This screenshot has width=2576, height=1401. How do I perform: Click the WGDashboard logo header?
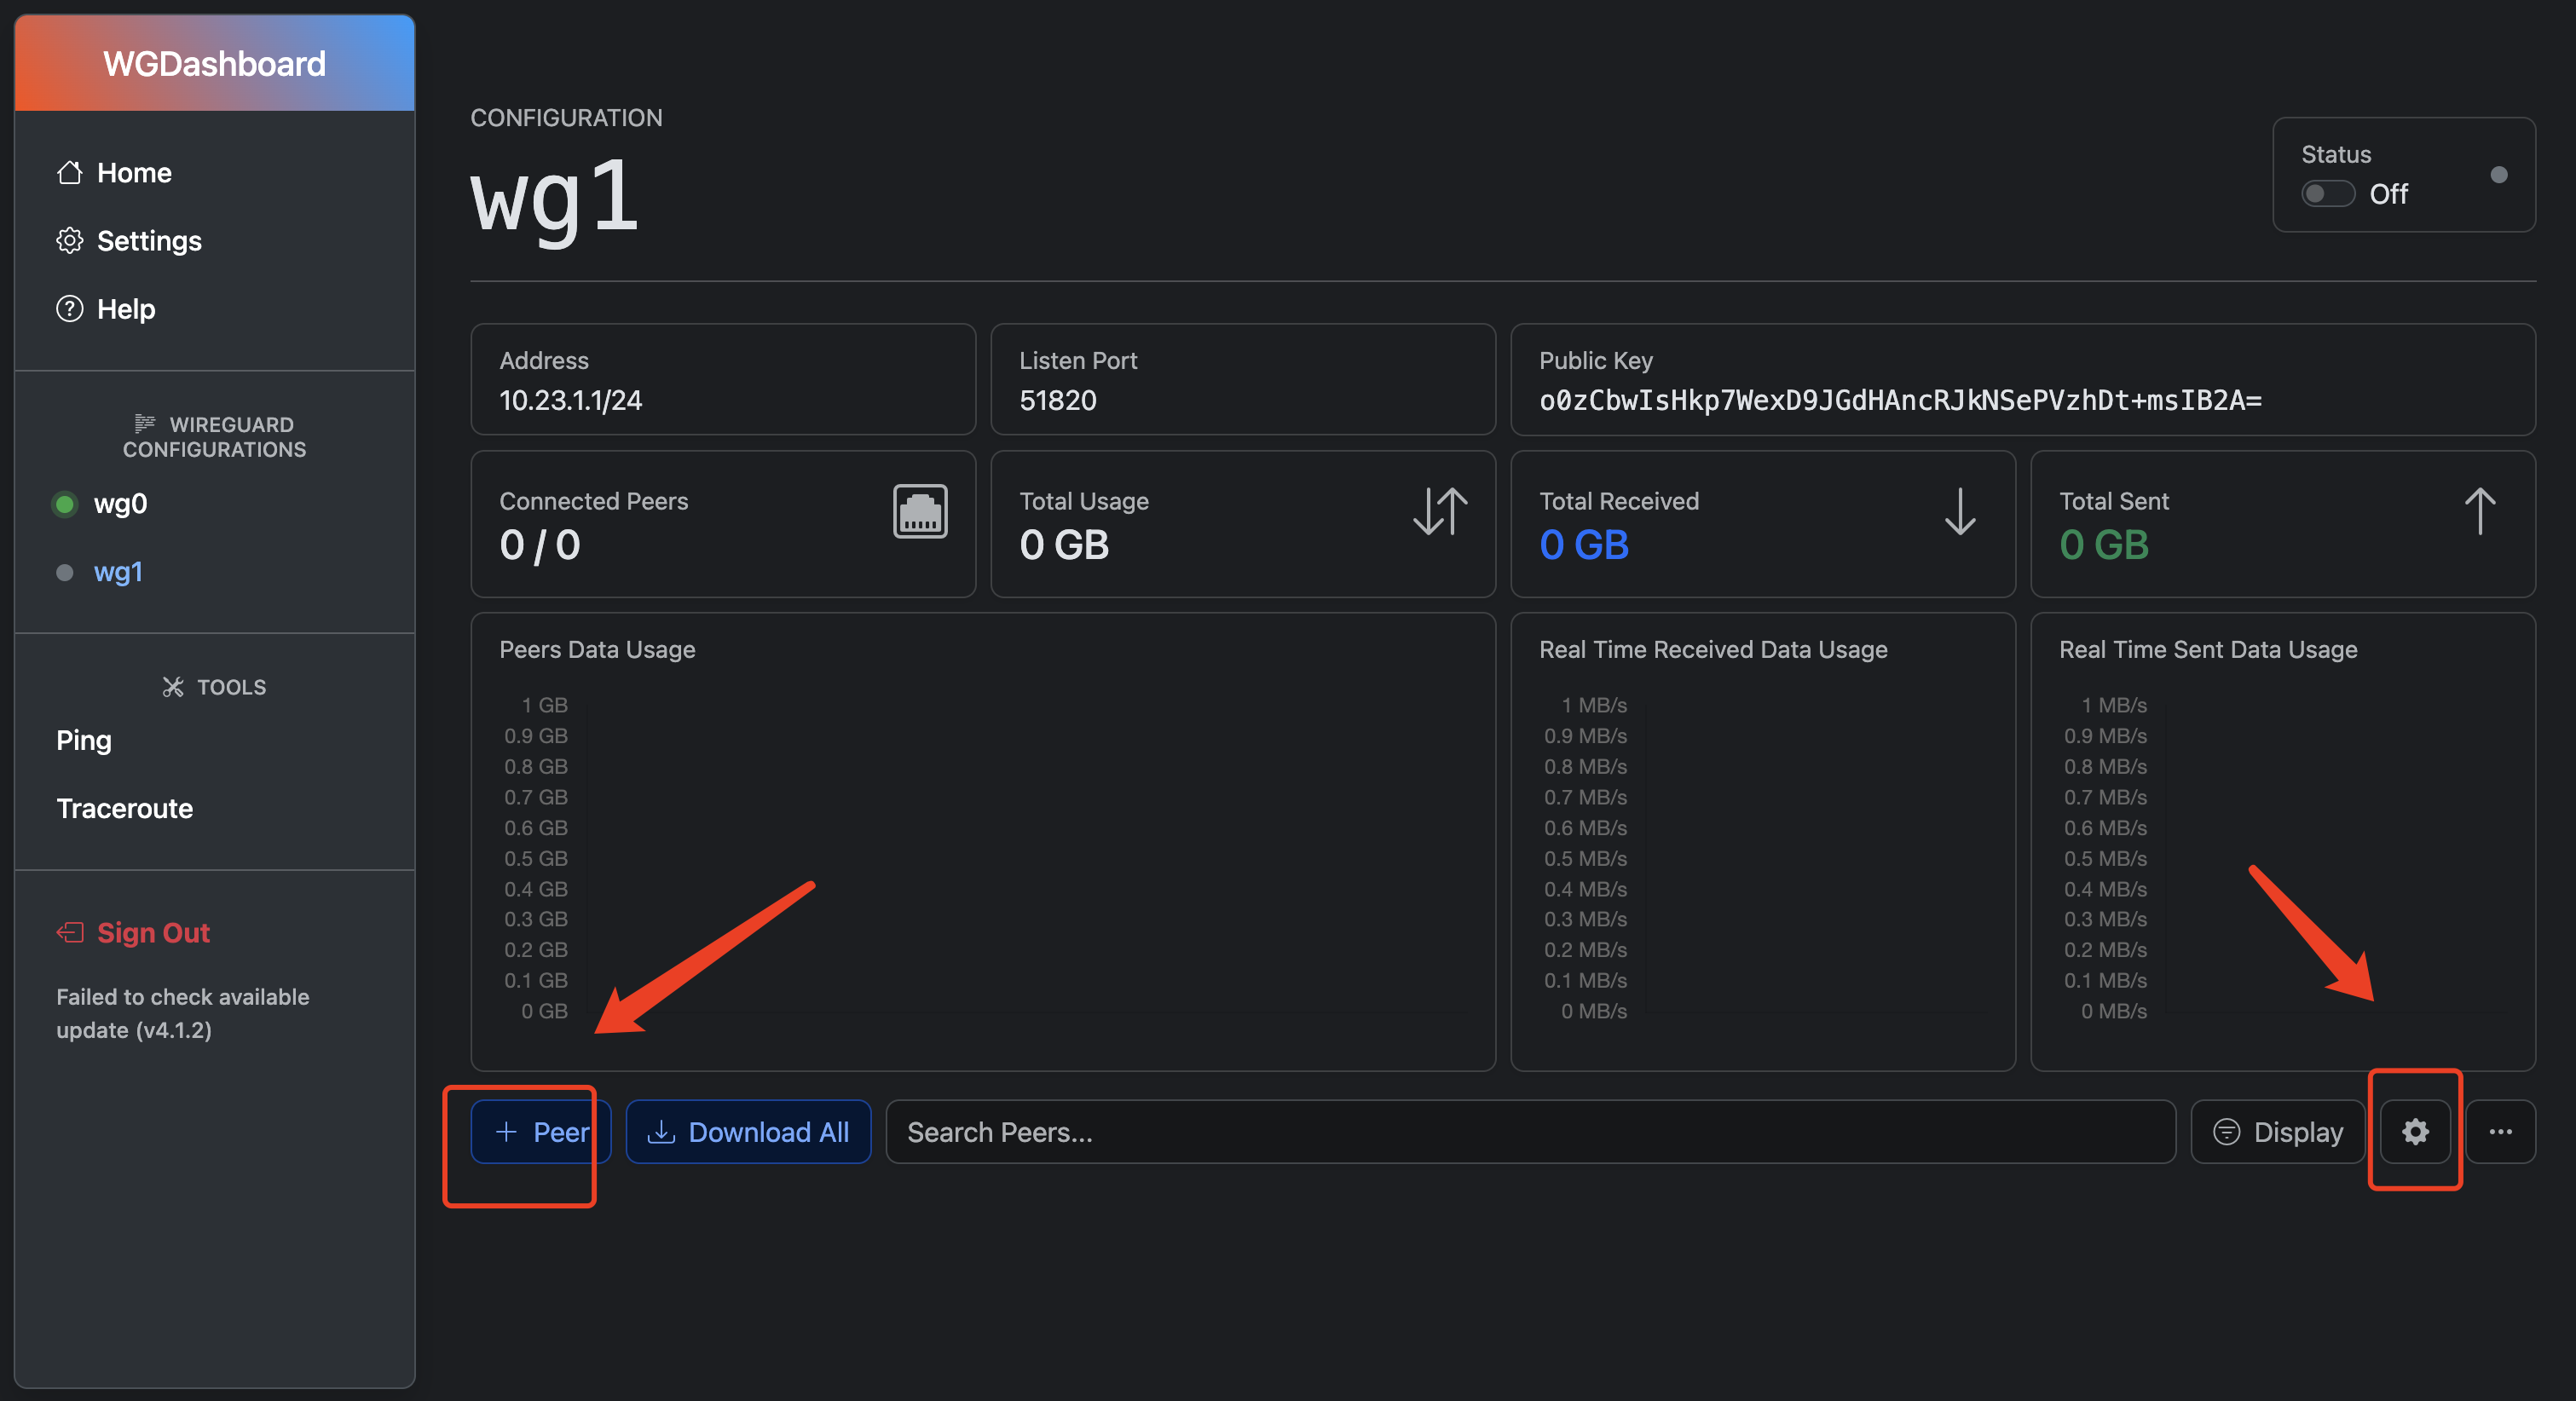(x=215, y=63)
